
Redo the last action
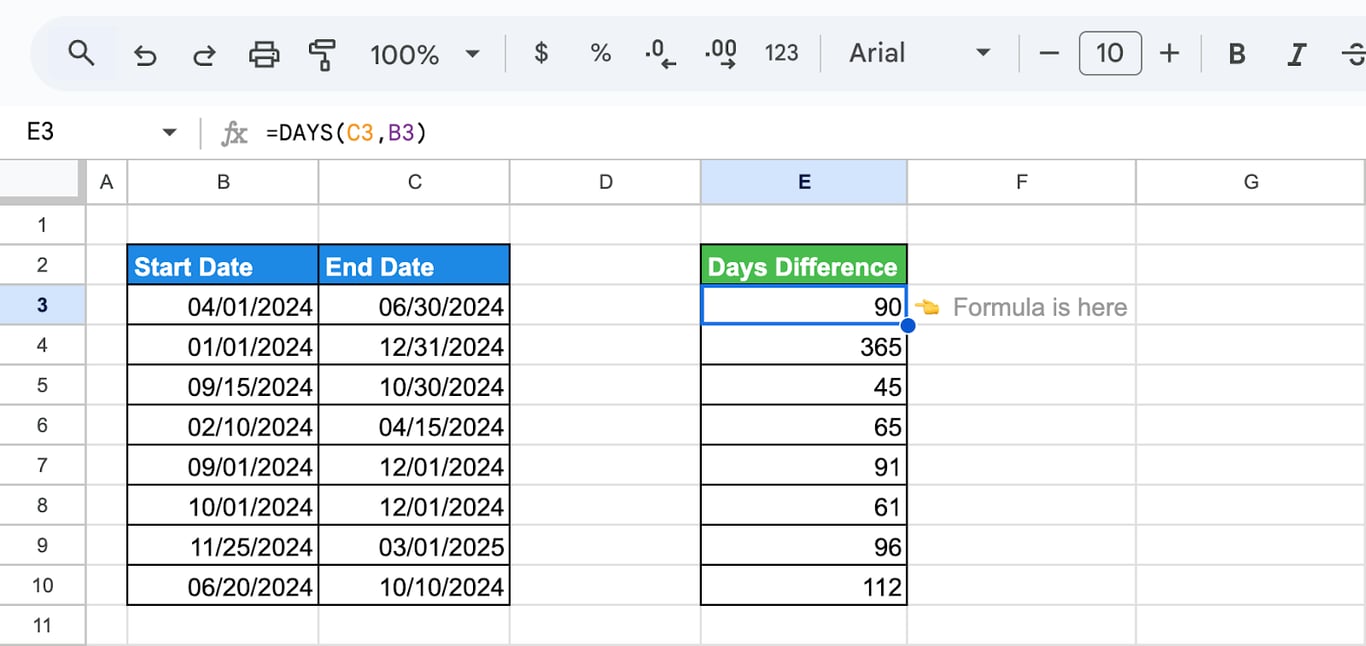[x=204, y=54]
